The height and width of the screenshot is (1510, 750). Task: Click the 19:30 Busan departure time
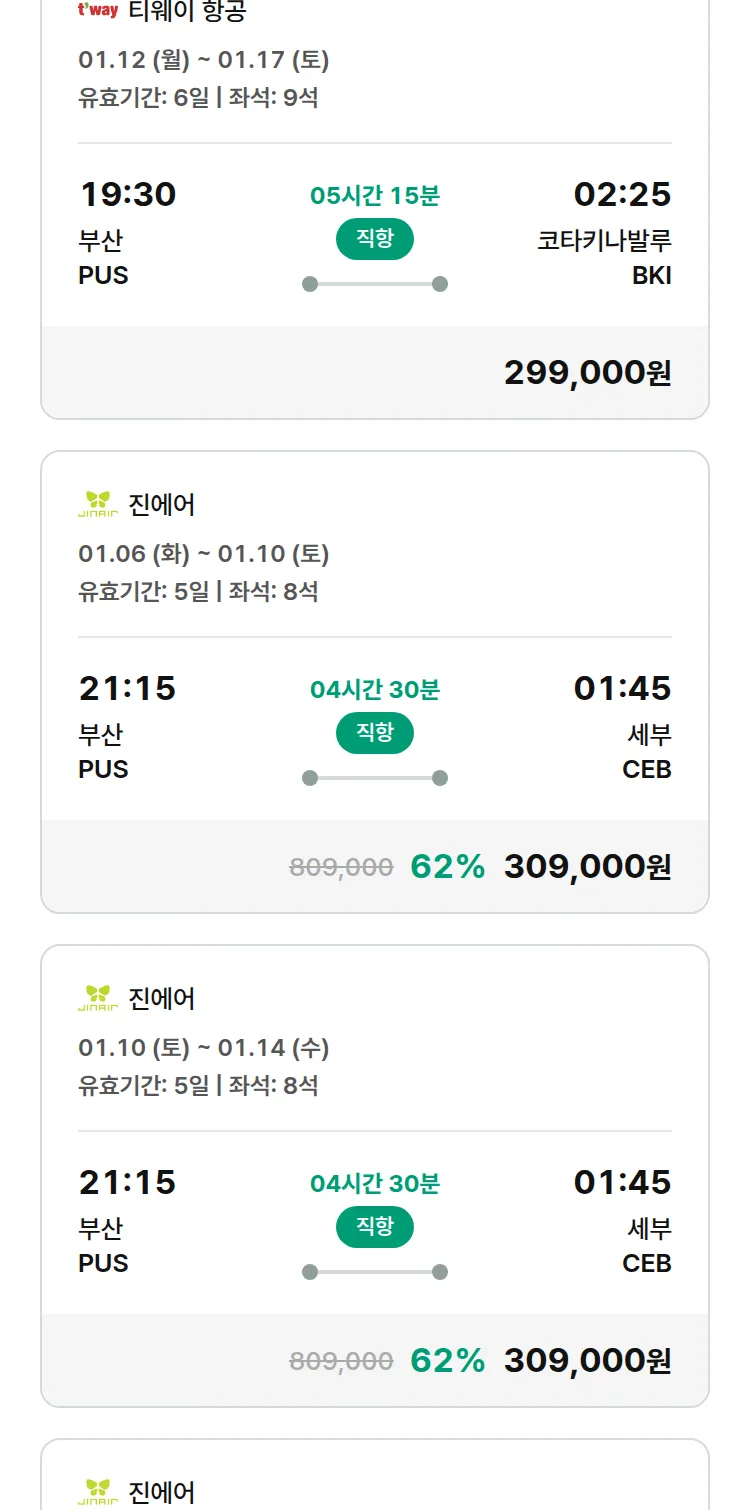click(127, 194)
